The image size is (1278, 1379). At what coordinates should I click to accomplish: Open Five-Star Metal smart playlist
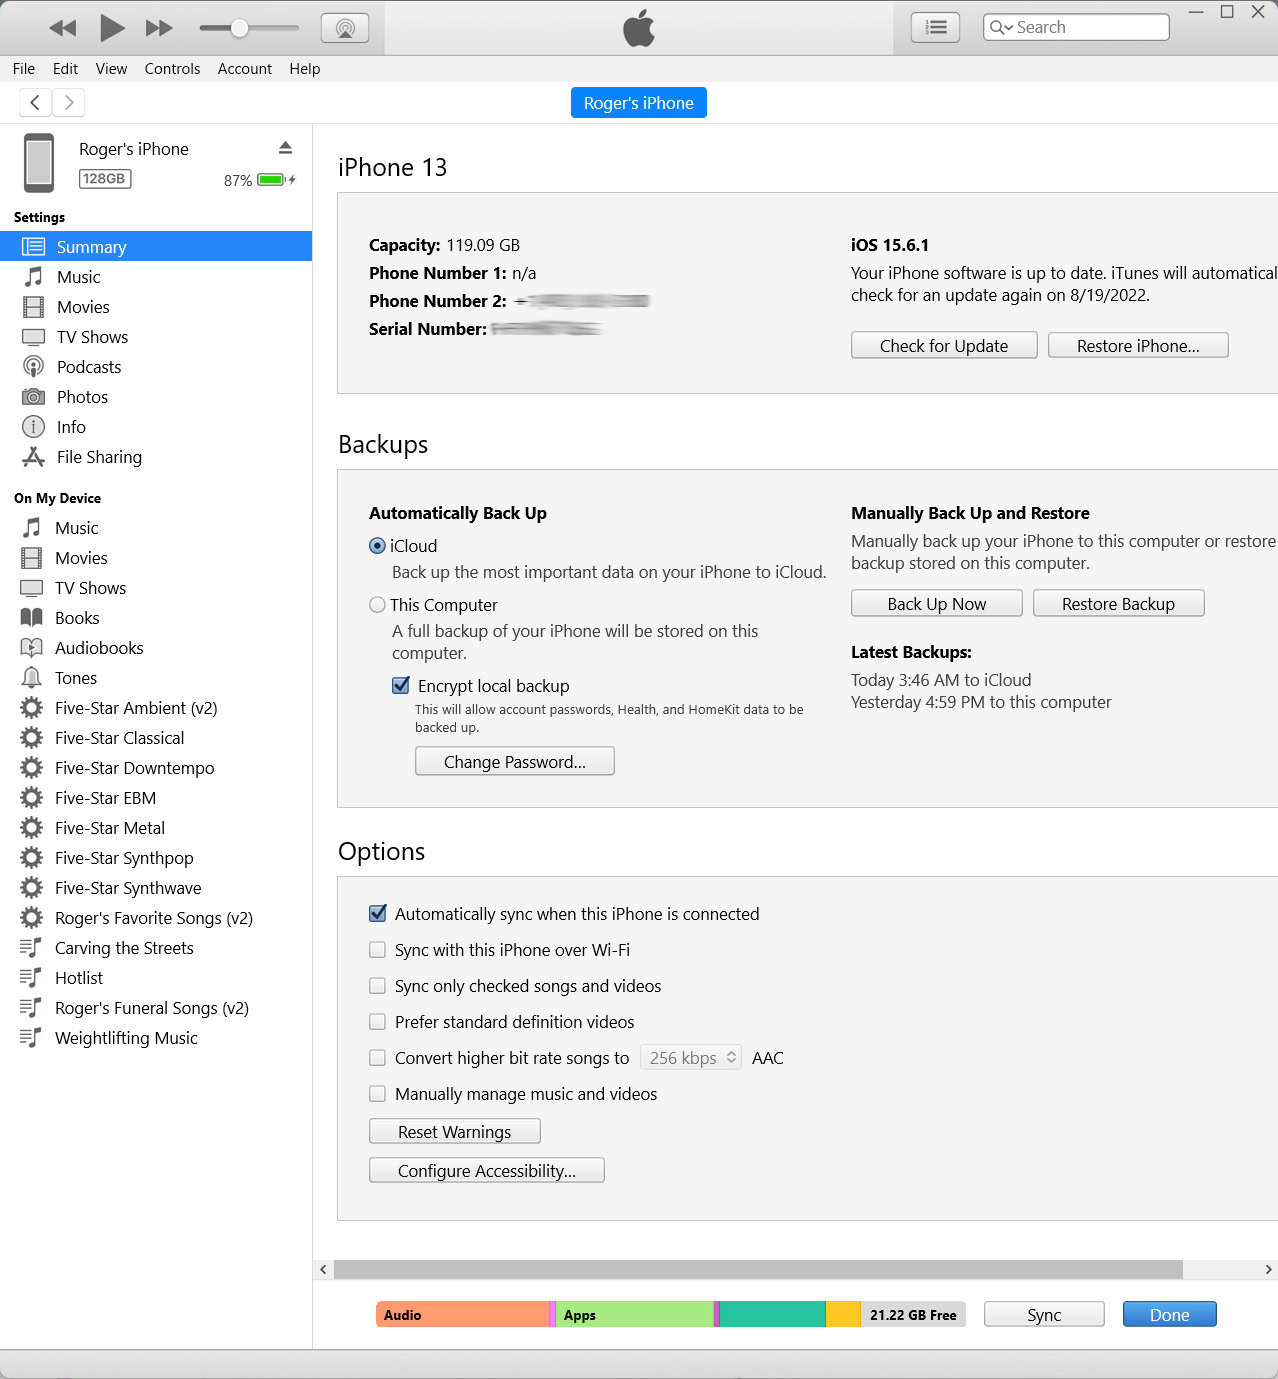(x=109, y=828)
